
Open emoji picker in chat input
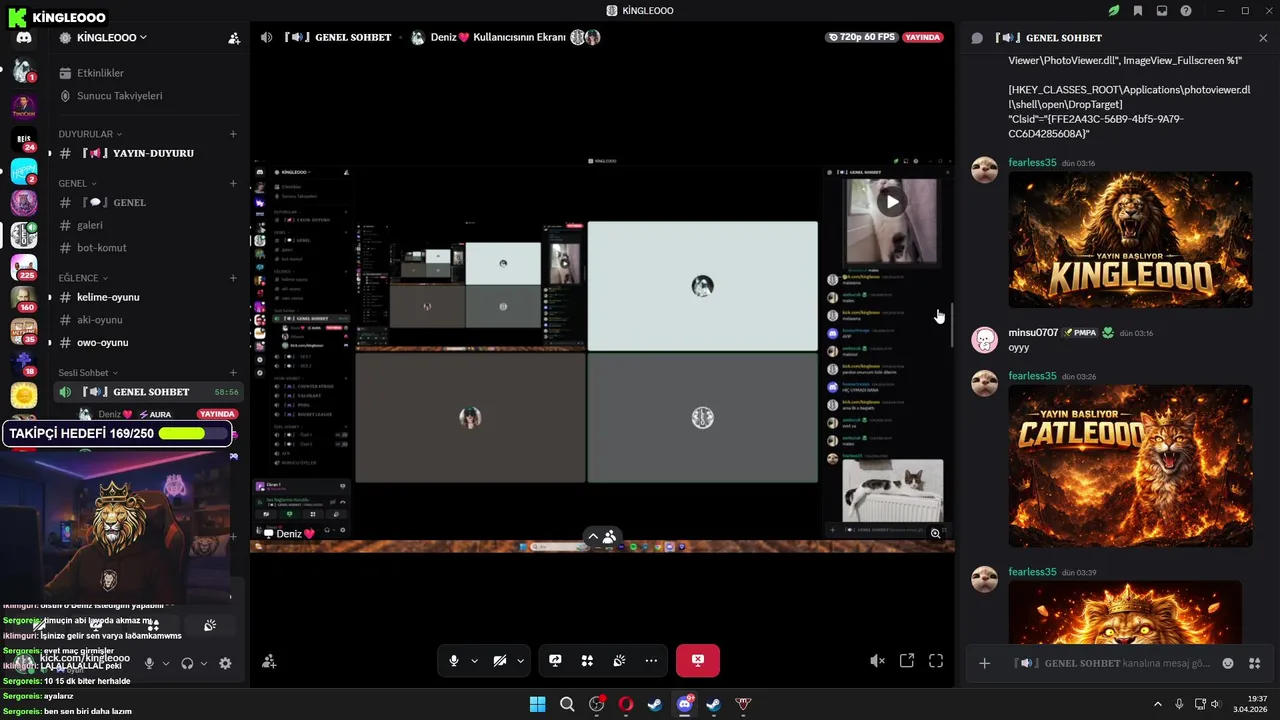click(x=1228, y=663)
